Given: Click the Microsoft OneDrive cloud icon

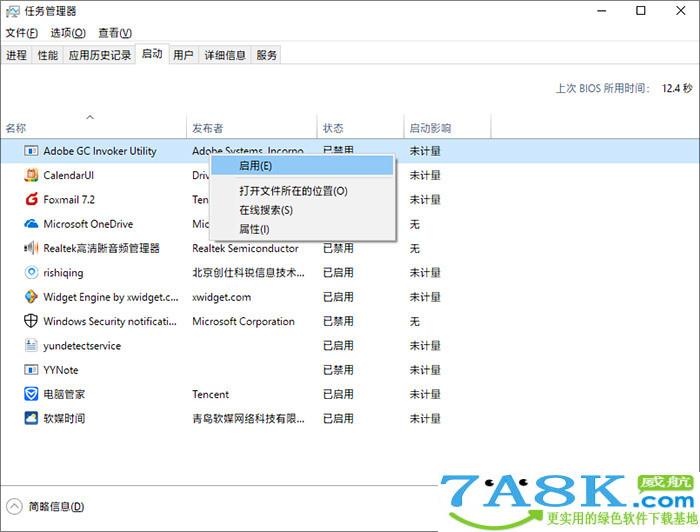Looking at the screenshot, I should (x=31, y=224).
